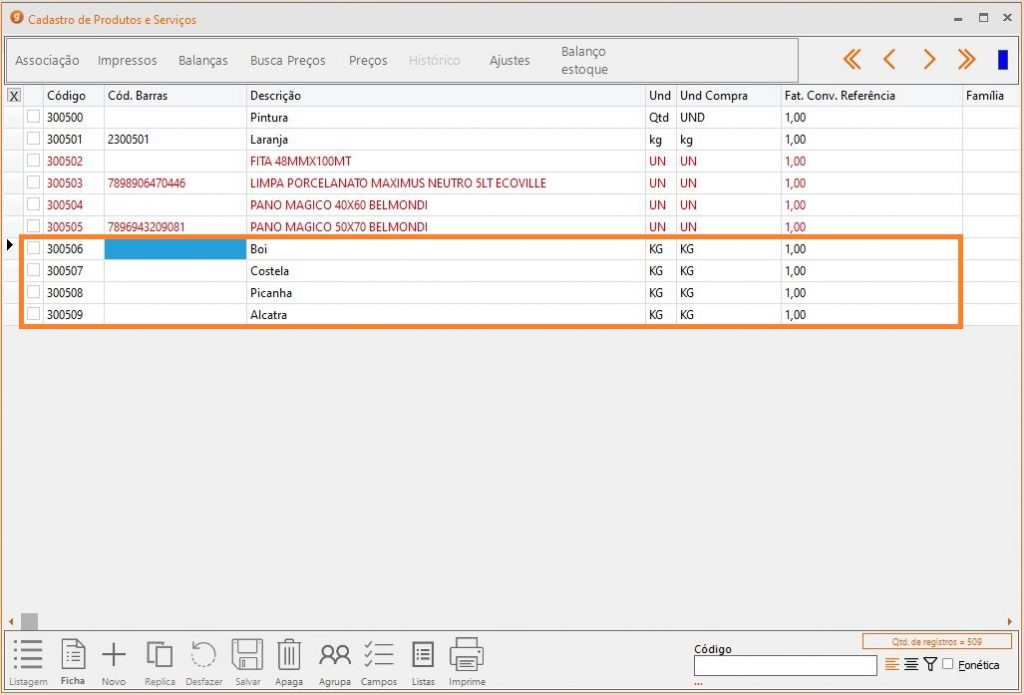Click the Código search input field
This screenshot has width=1024, height=695.
pos(785,666)
